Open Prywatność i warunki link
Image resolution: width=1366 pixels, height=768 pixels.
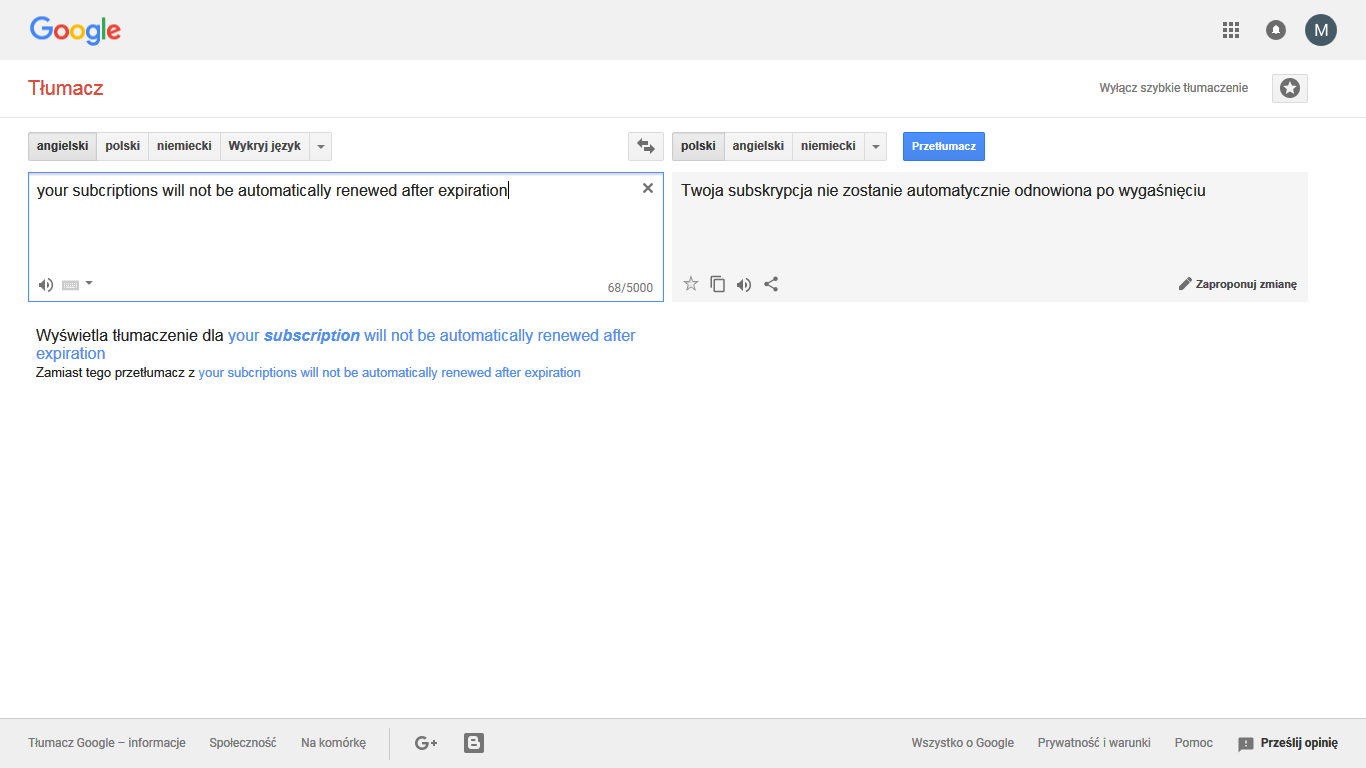coord(1094,743)
